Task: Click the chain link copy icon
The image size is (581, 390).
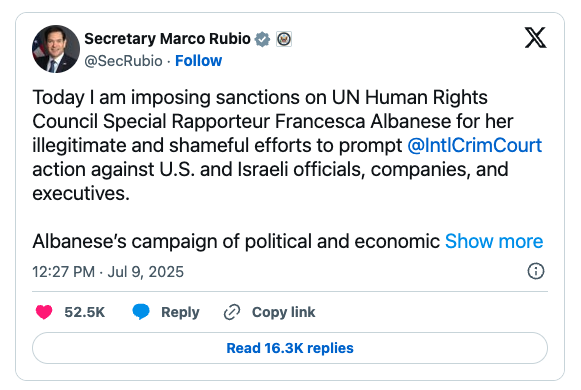Action: [232, 312]
